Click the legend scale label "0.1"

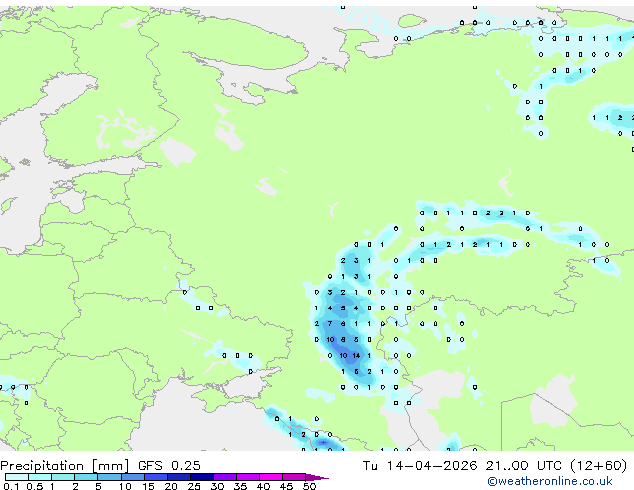pyautogui.click(x=11, y=486)
